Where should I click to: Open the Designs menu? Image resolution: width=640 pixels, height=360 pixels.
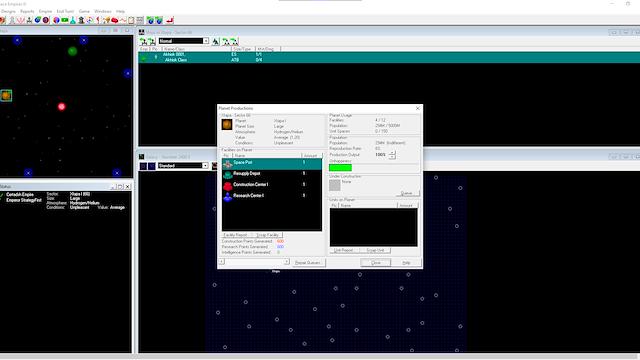click(x=8, y=11)
